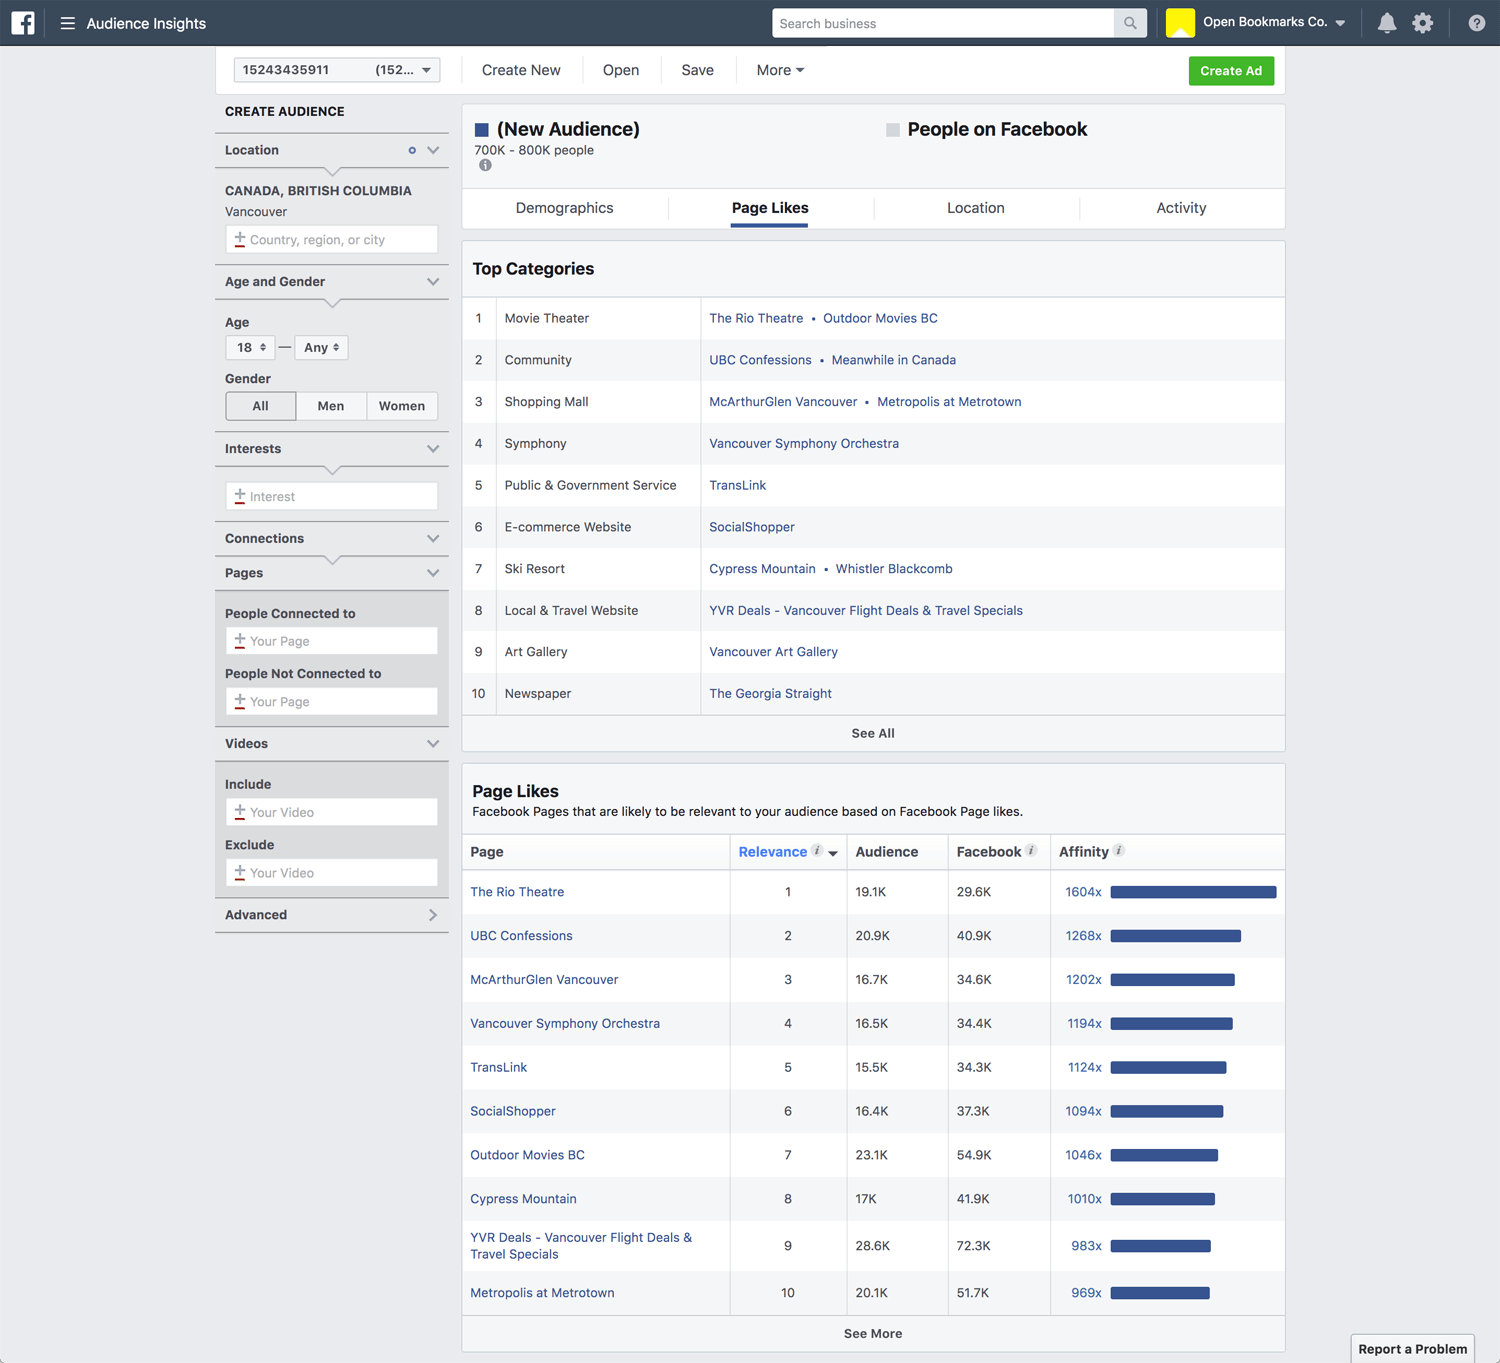The height and width of the screenshot is (1363, 1500).
Task: Click the Exclude Your Video field
Action: point(331,873)
